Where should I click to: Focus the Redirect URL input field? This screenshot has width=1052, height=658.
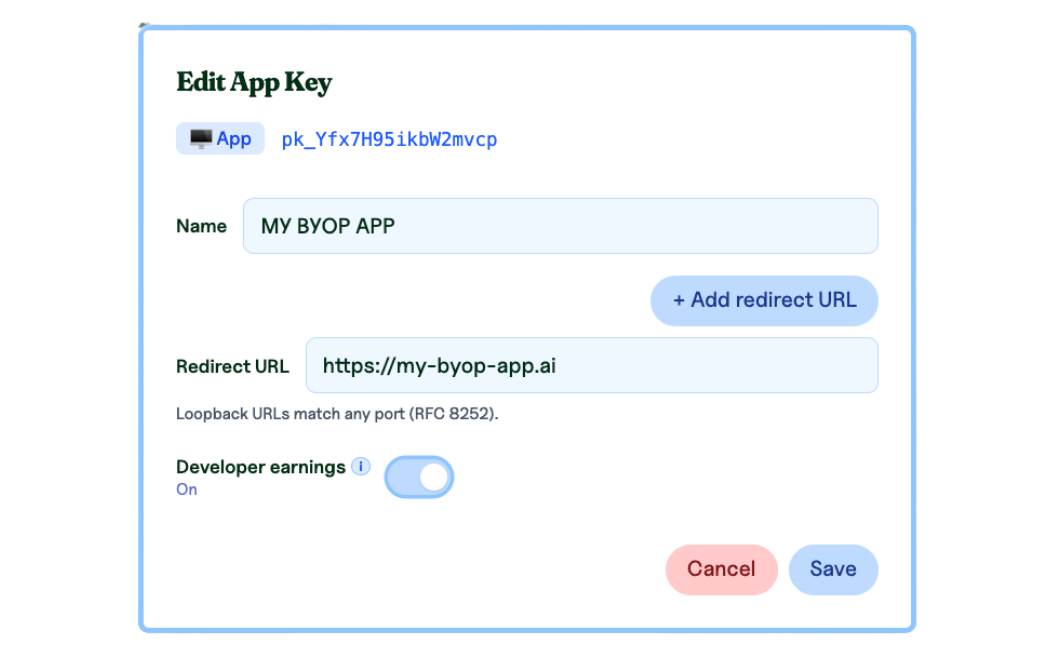(592, 366)
